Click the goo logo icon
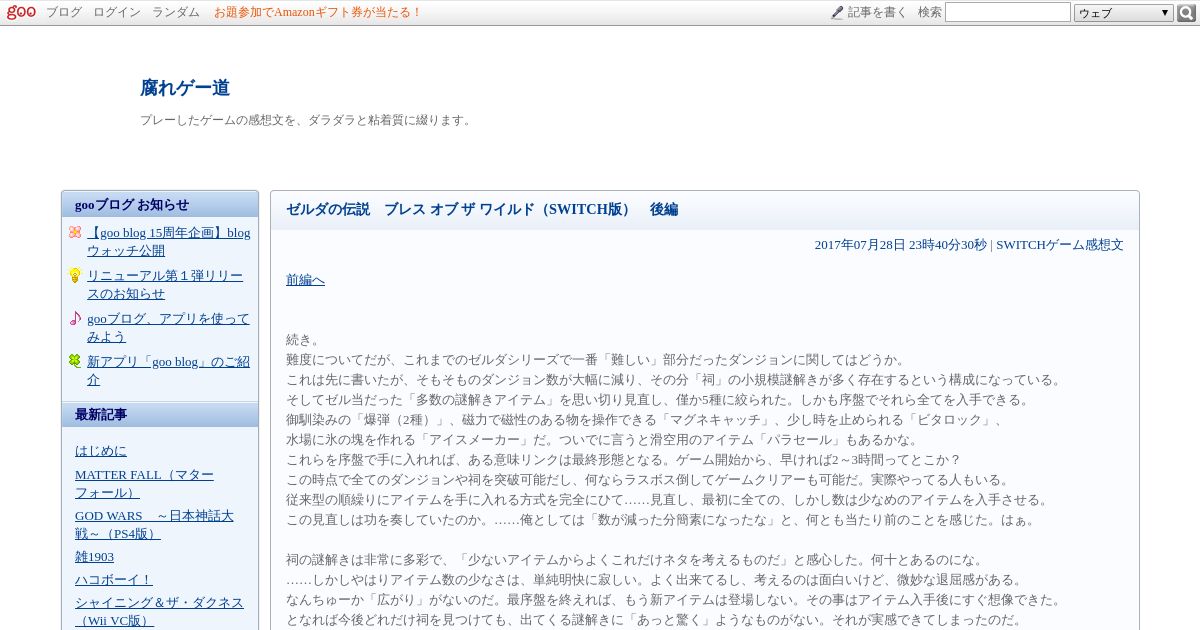The height and width of the screenshot is (630, 1200). (x=21, y=12)
